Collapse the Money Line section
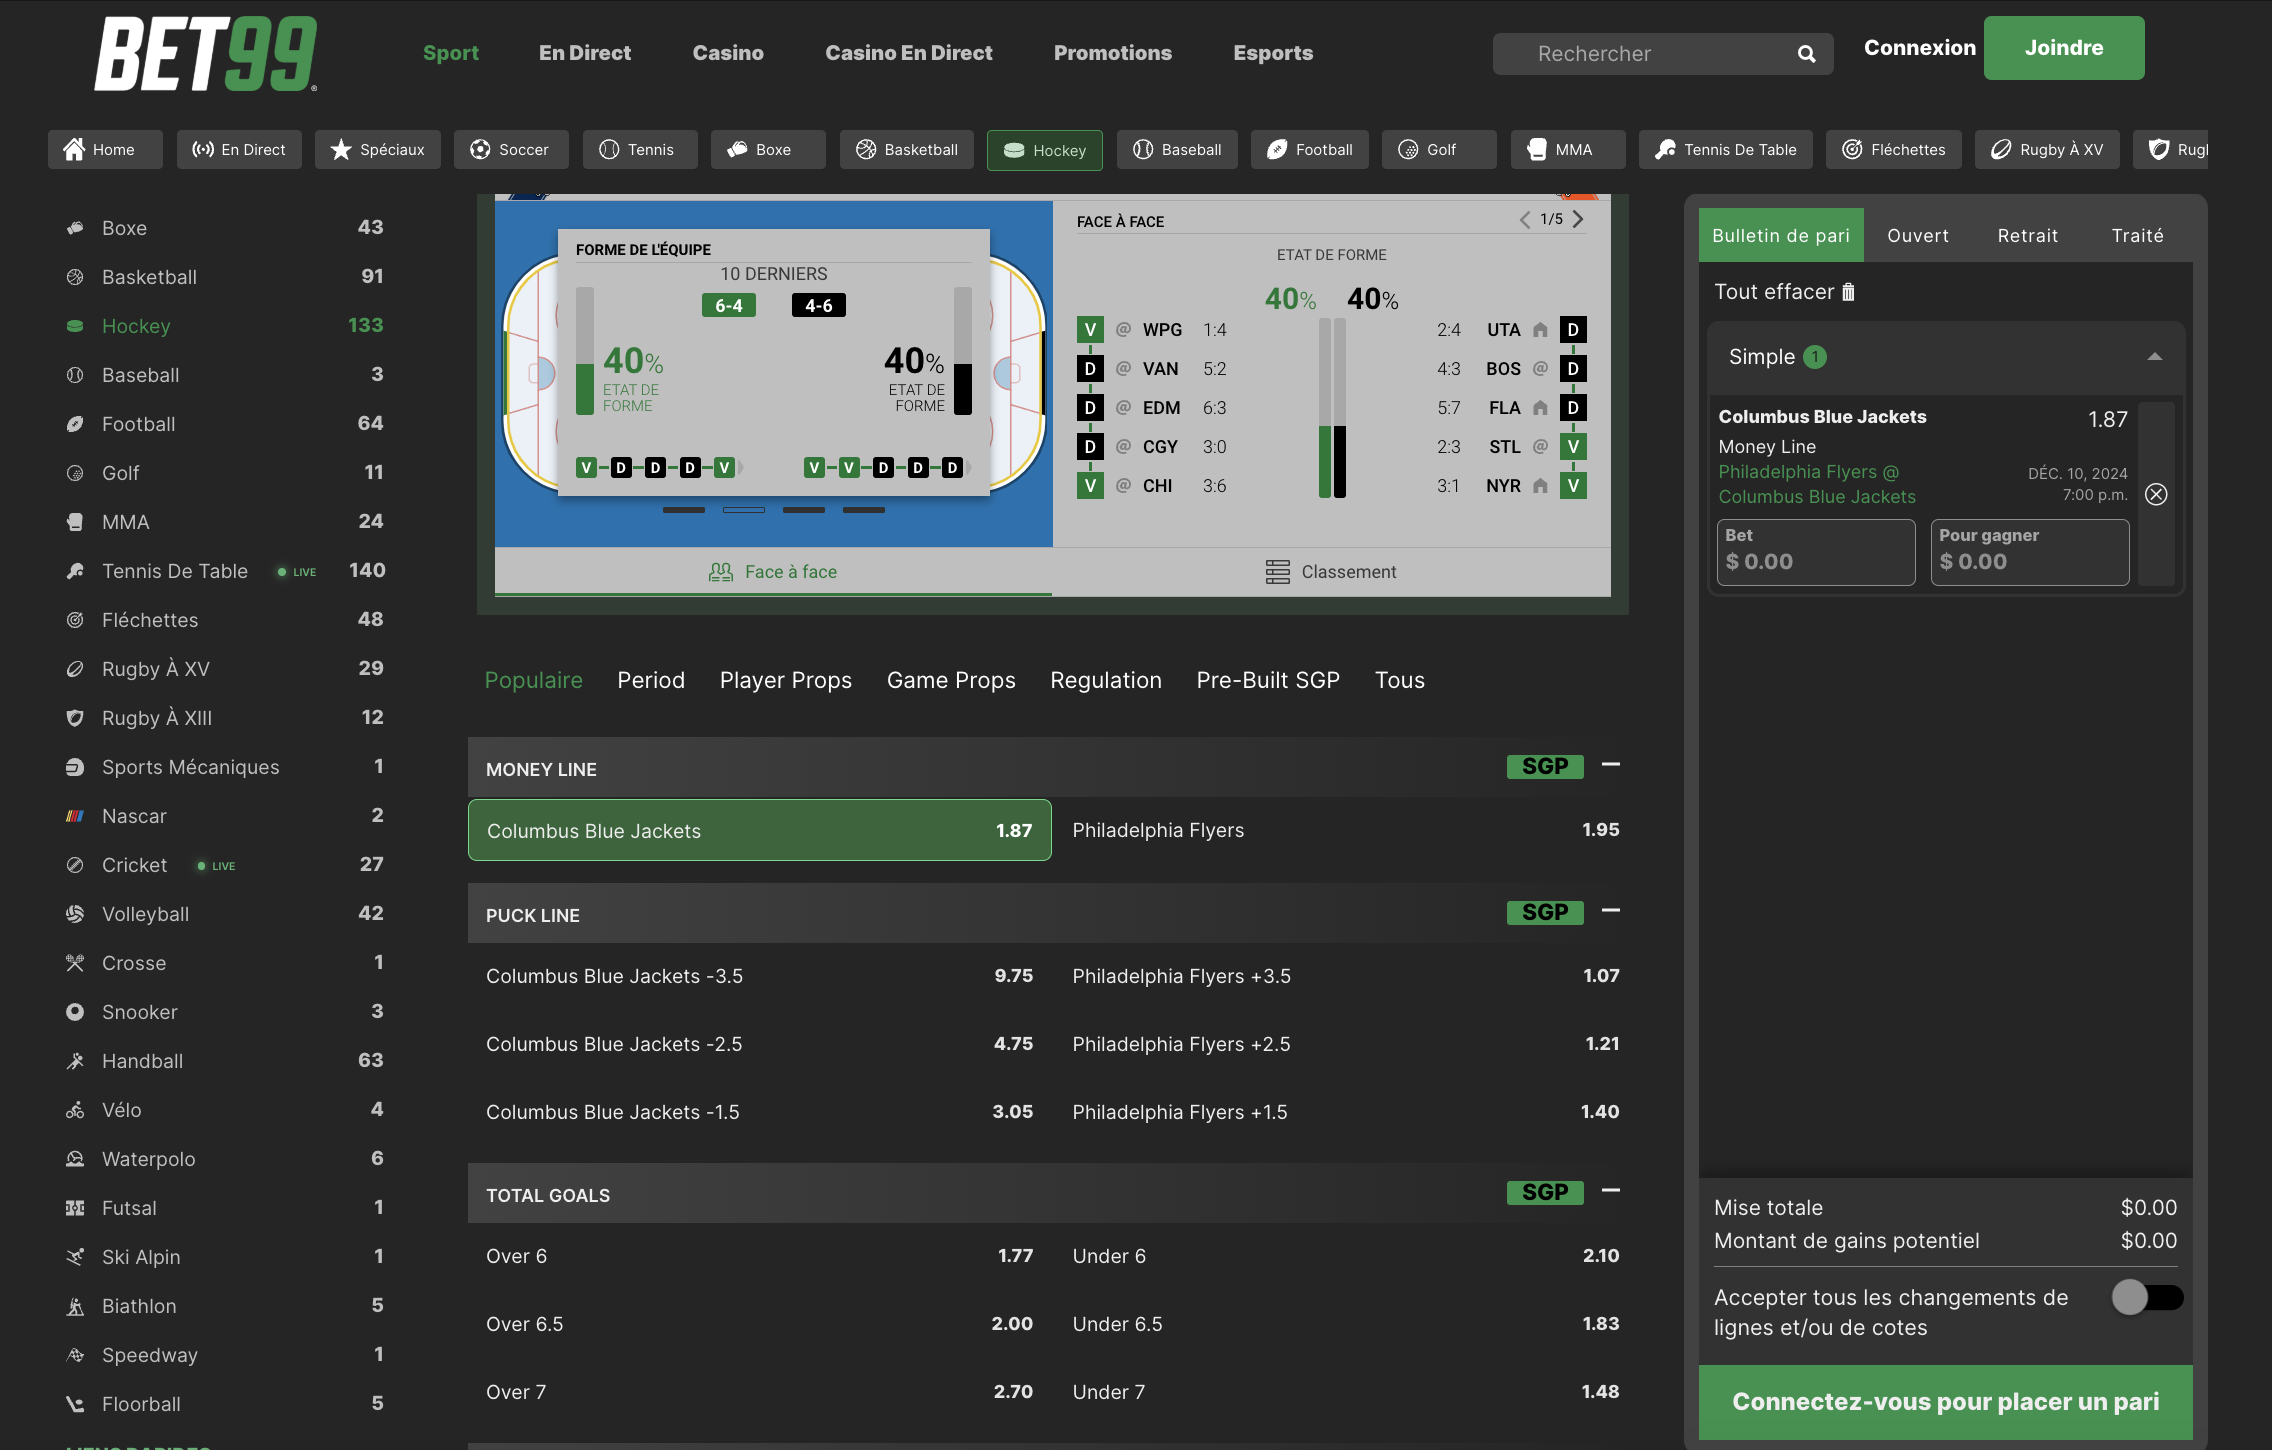The image size is (2272, 1450). [1610, 765]
